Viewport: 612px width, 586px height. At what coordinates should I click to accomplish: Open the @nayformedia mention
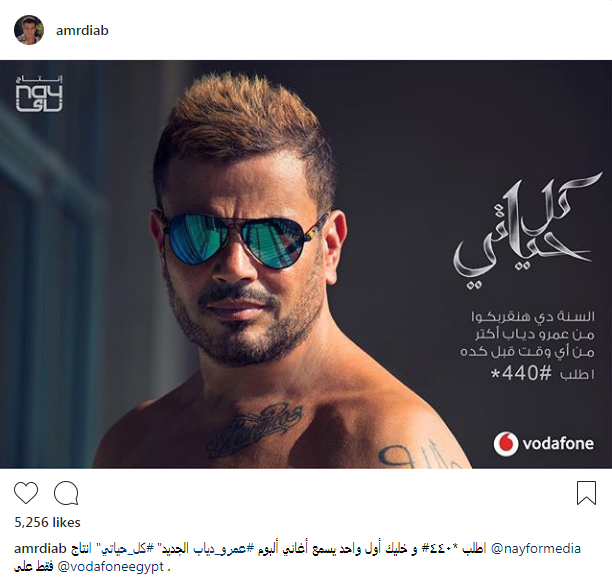click(x=536, y=549)
